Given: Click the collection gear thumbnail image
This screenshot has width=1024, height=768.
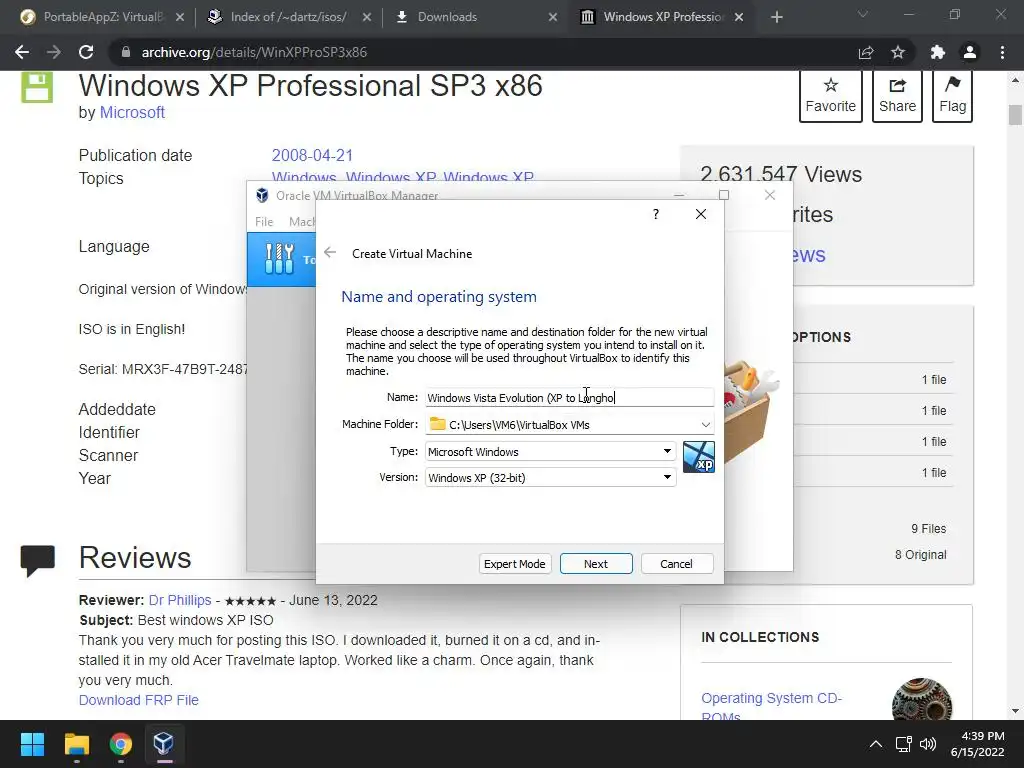Looking at the screenshot, I should click(922, 699).
